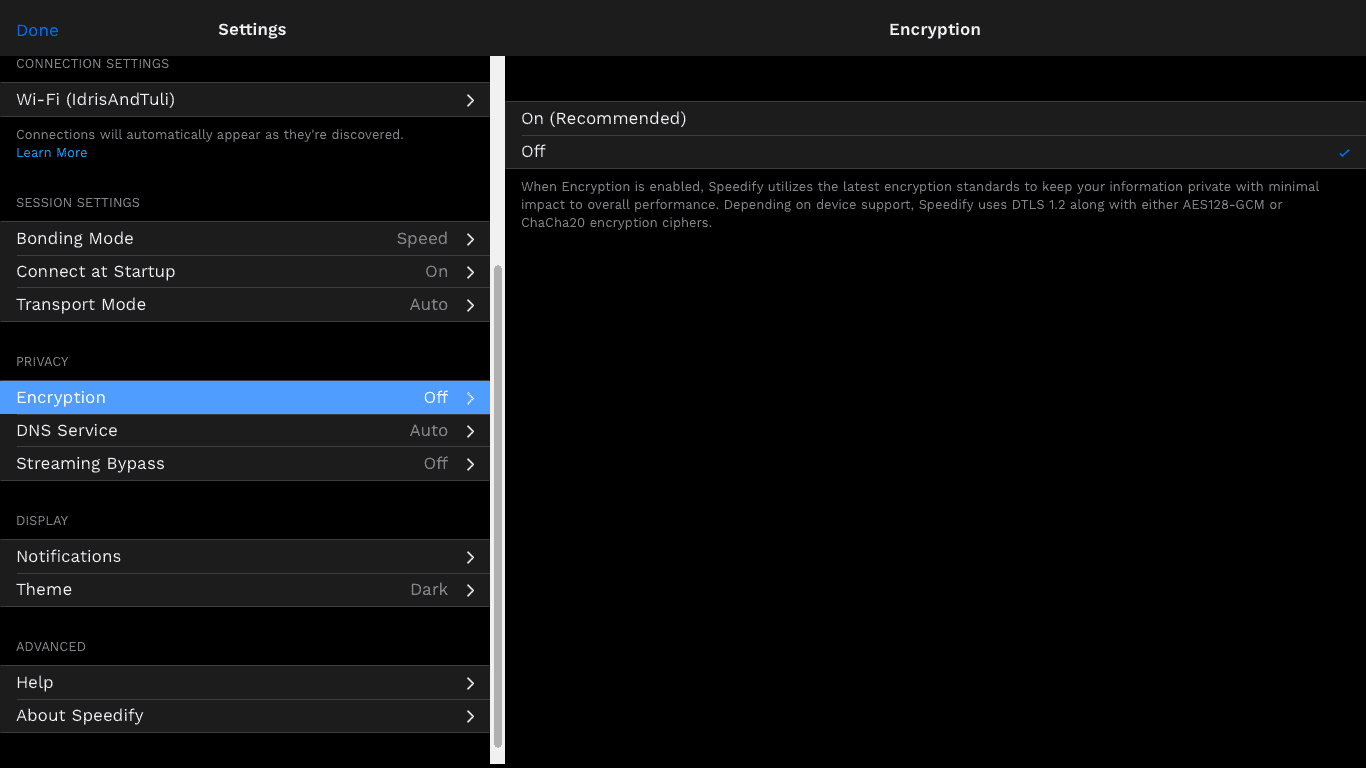The image size is (1366, 768).
Task: Click the Off value of Streaming Bypass
Action: [436, 464]
